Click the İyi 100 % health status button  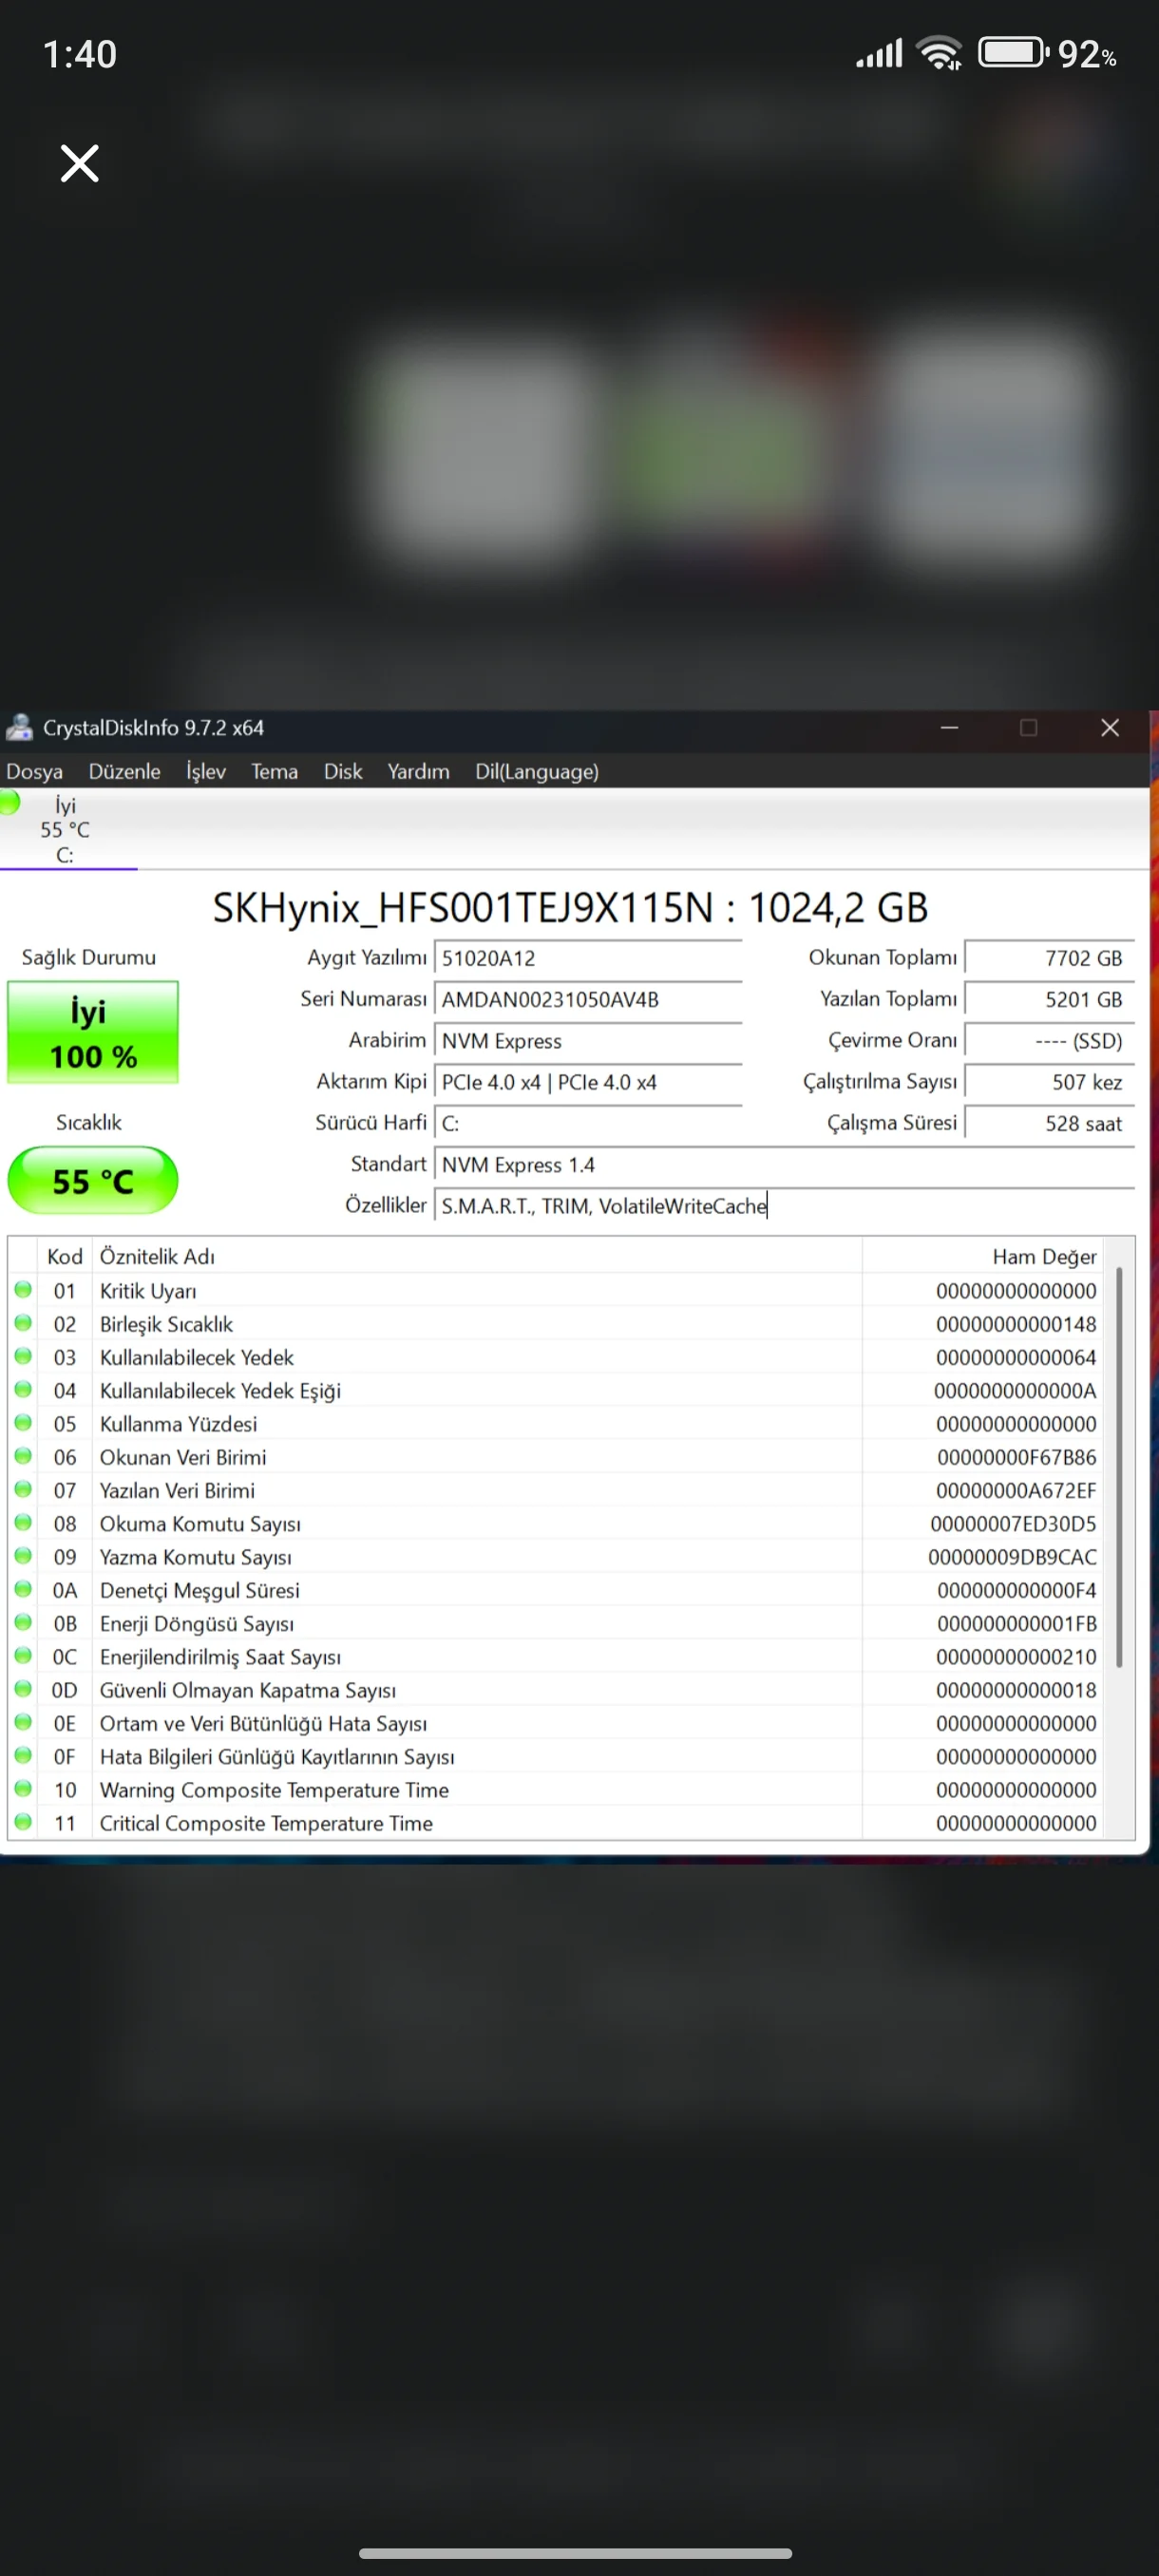click(93, 1033)
